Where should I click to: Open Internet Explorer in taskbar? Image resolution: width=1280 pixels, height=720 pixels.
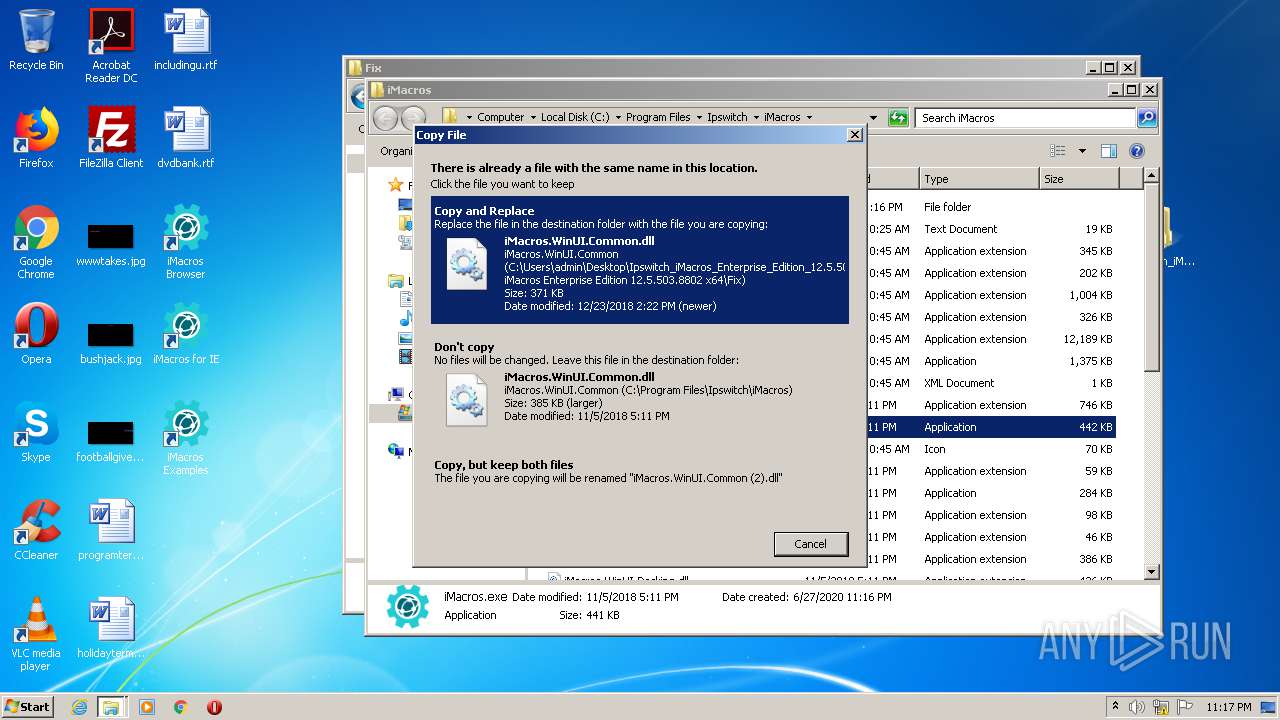pos(79,707)
